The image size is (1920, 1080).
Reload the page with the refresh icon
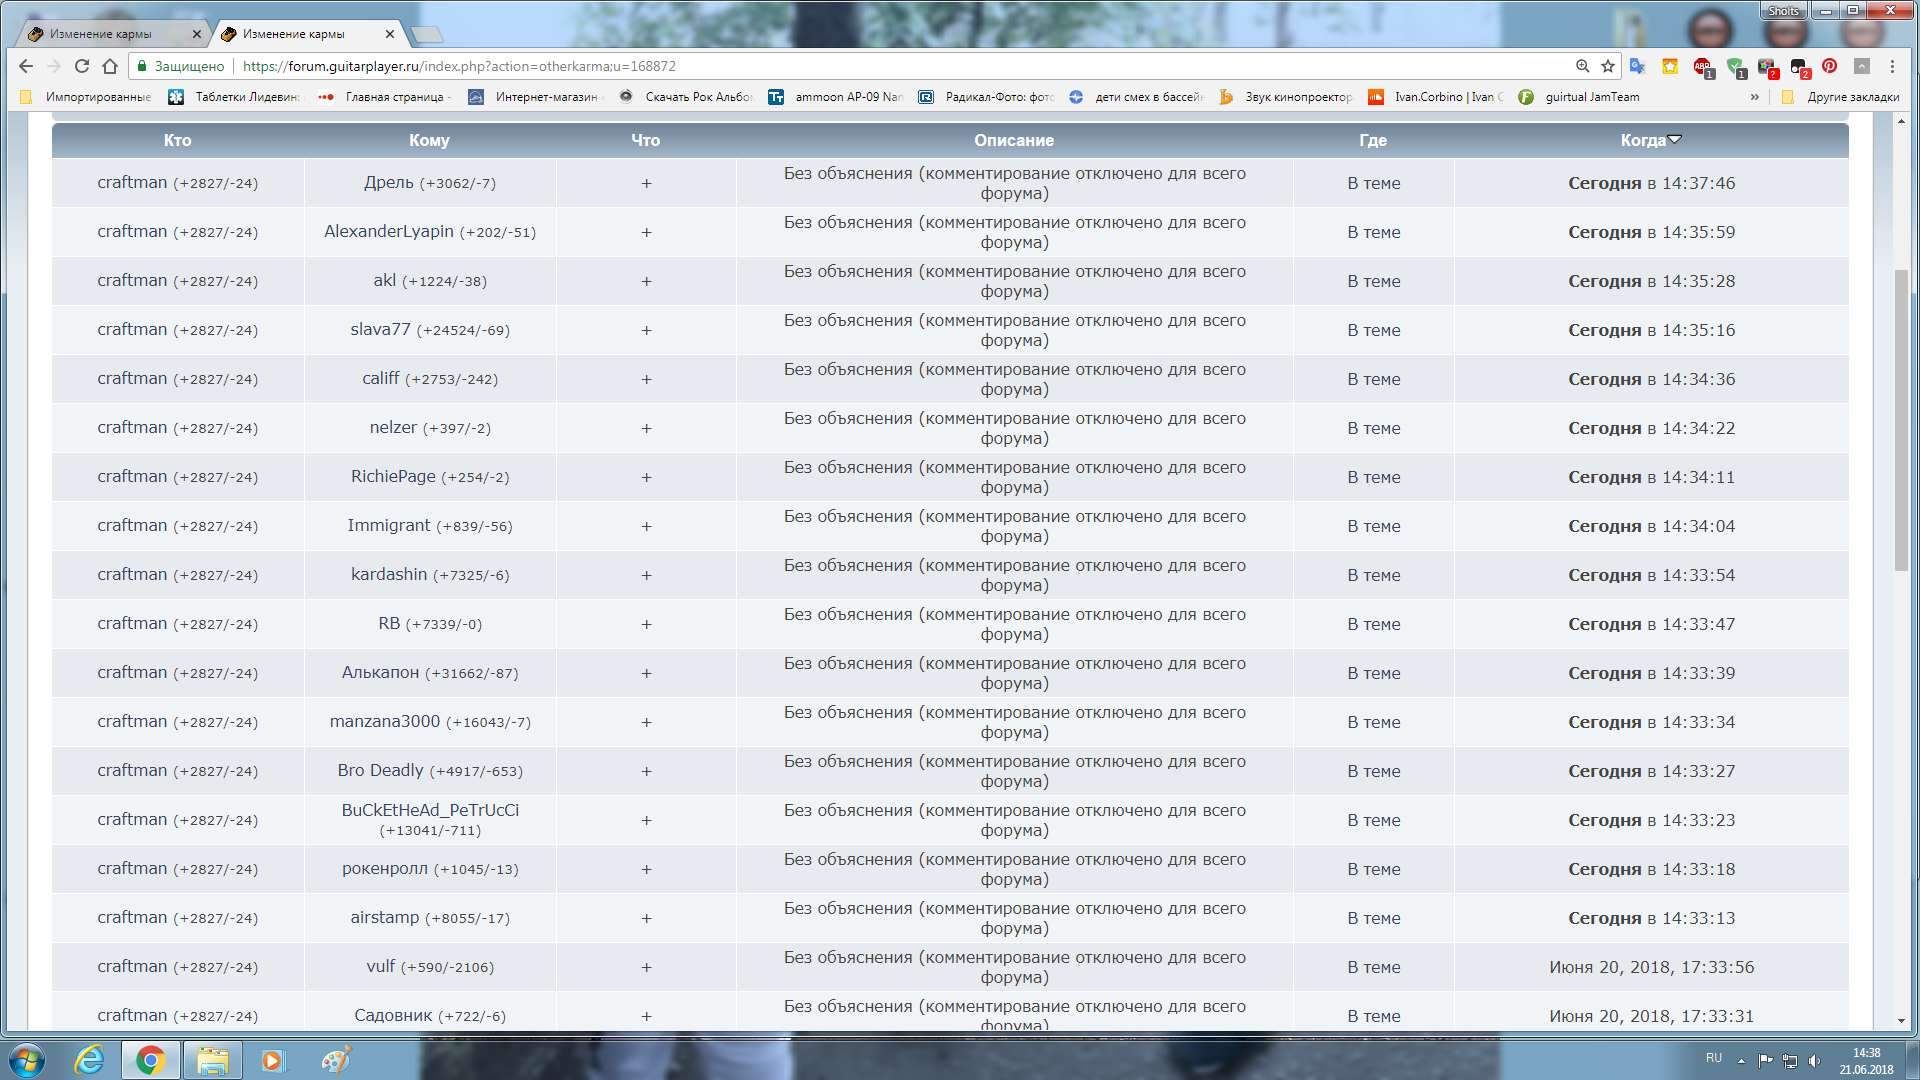pos(82,66)
